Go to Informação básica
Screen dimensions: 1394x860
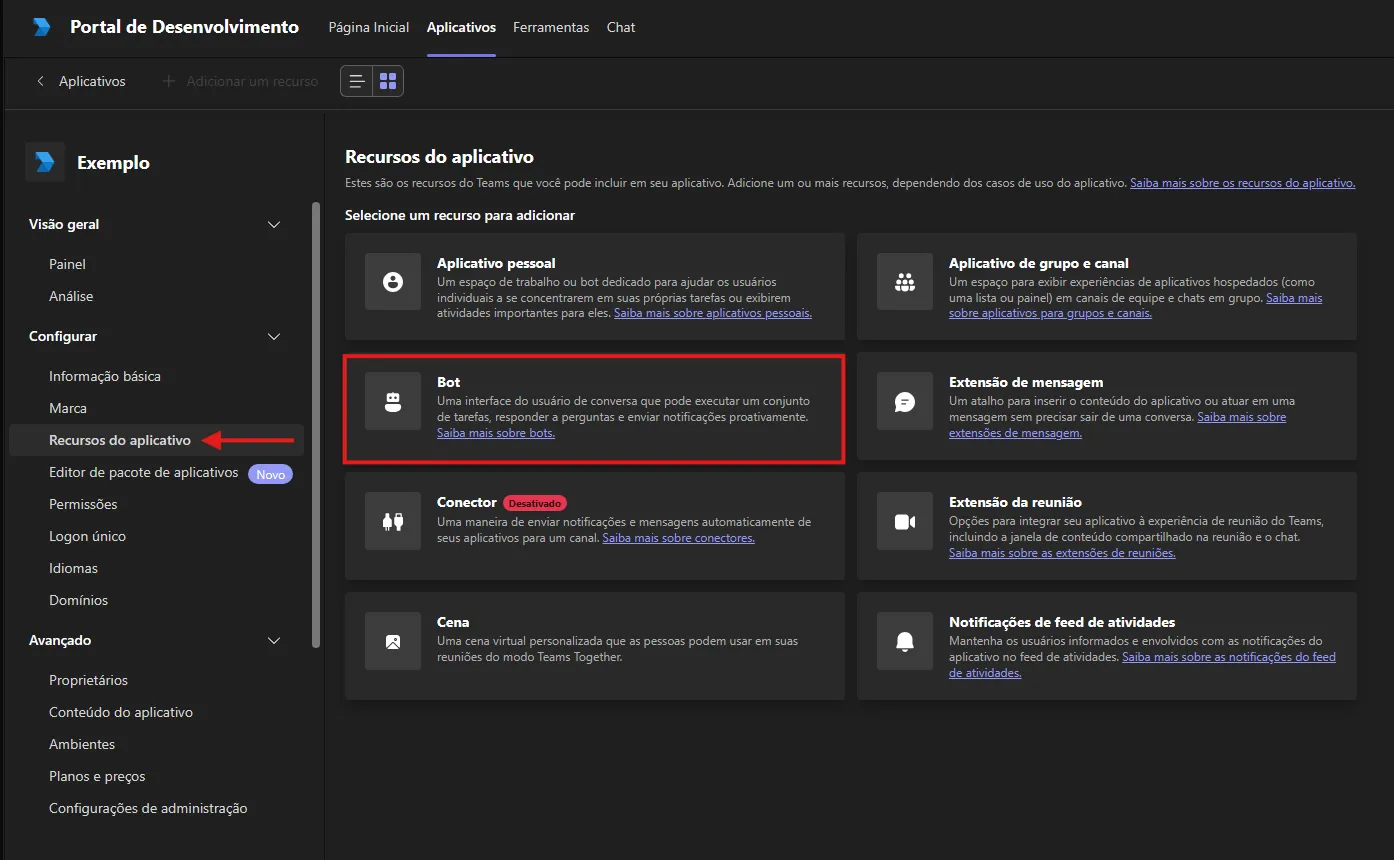coord(105,376)
